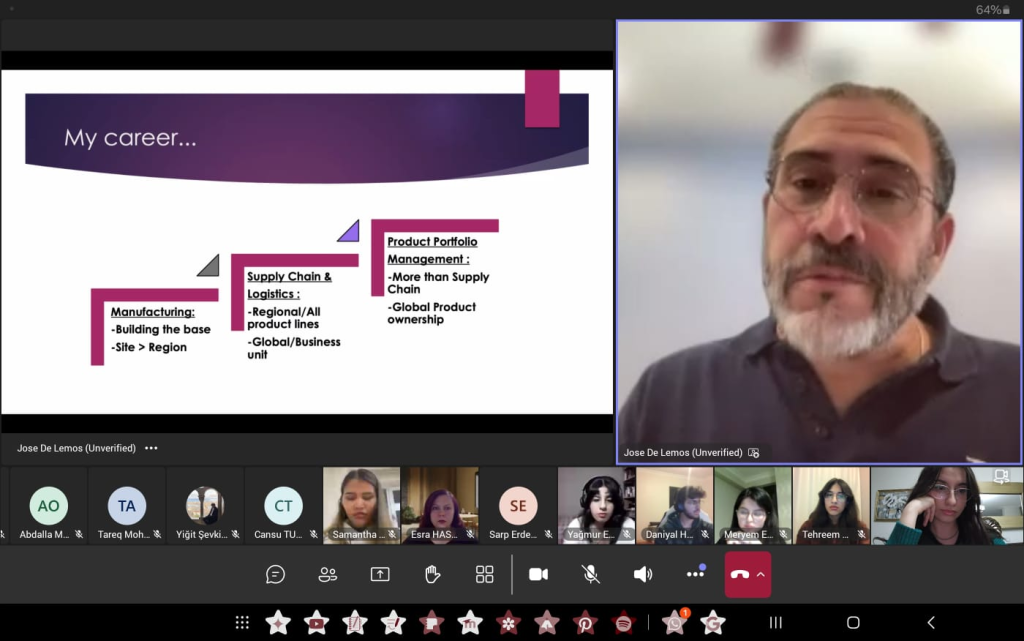The image size is (1024, 641).
Task: Open the meeting chat panel
Action: click(x=276, y=574)
